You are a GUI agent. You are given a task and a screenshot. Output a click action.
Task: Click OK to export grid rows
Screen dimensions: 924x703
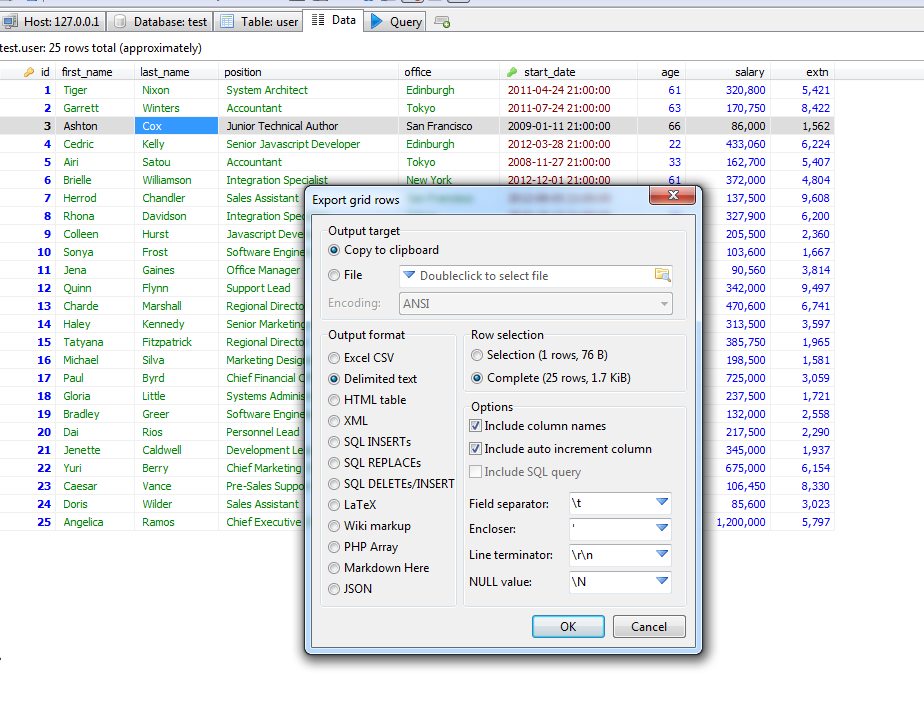click(568, 626)
